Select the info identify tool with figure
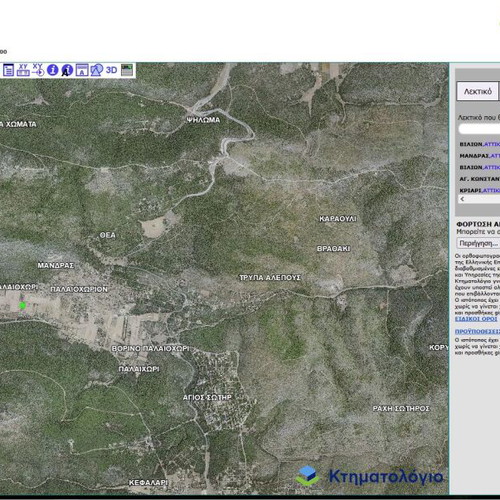This screenshot has width=500, height=500. 67,70
